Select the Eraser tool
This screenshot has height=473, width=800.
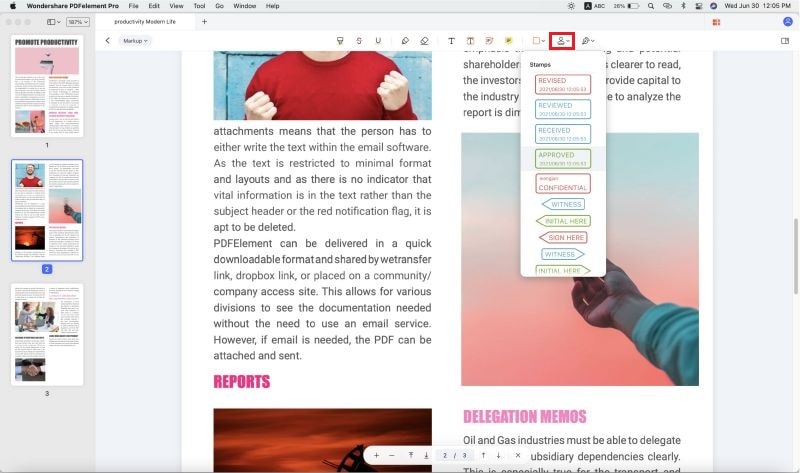(424, 41)
